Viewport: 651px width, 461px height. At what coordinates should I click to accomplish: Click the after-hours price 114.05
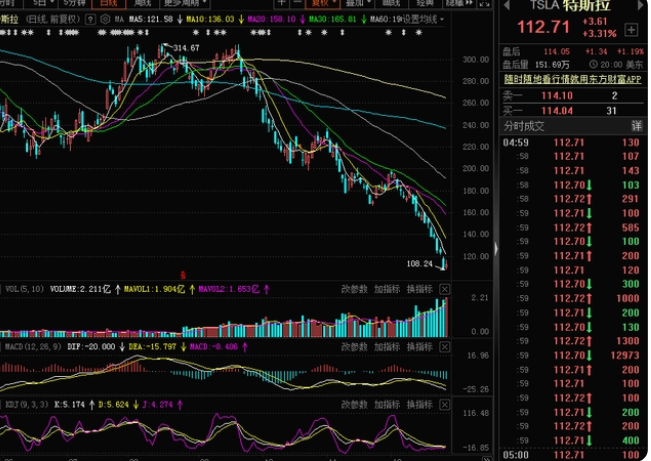tap(557, 52)
